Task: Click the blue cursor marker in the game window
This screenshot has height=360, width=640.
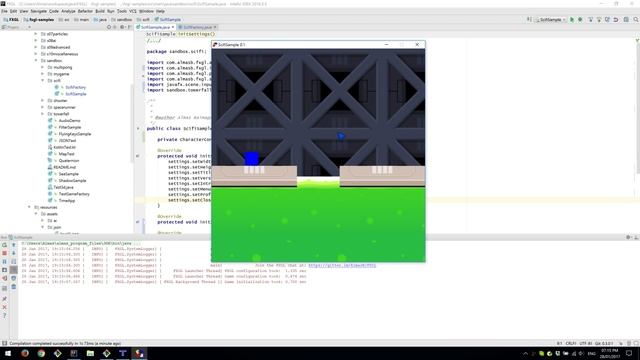Action: tap(341, 136)
